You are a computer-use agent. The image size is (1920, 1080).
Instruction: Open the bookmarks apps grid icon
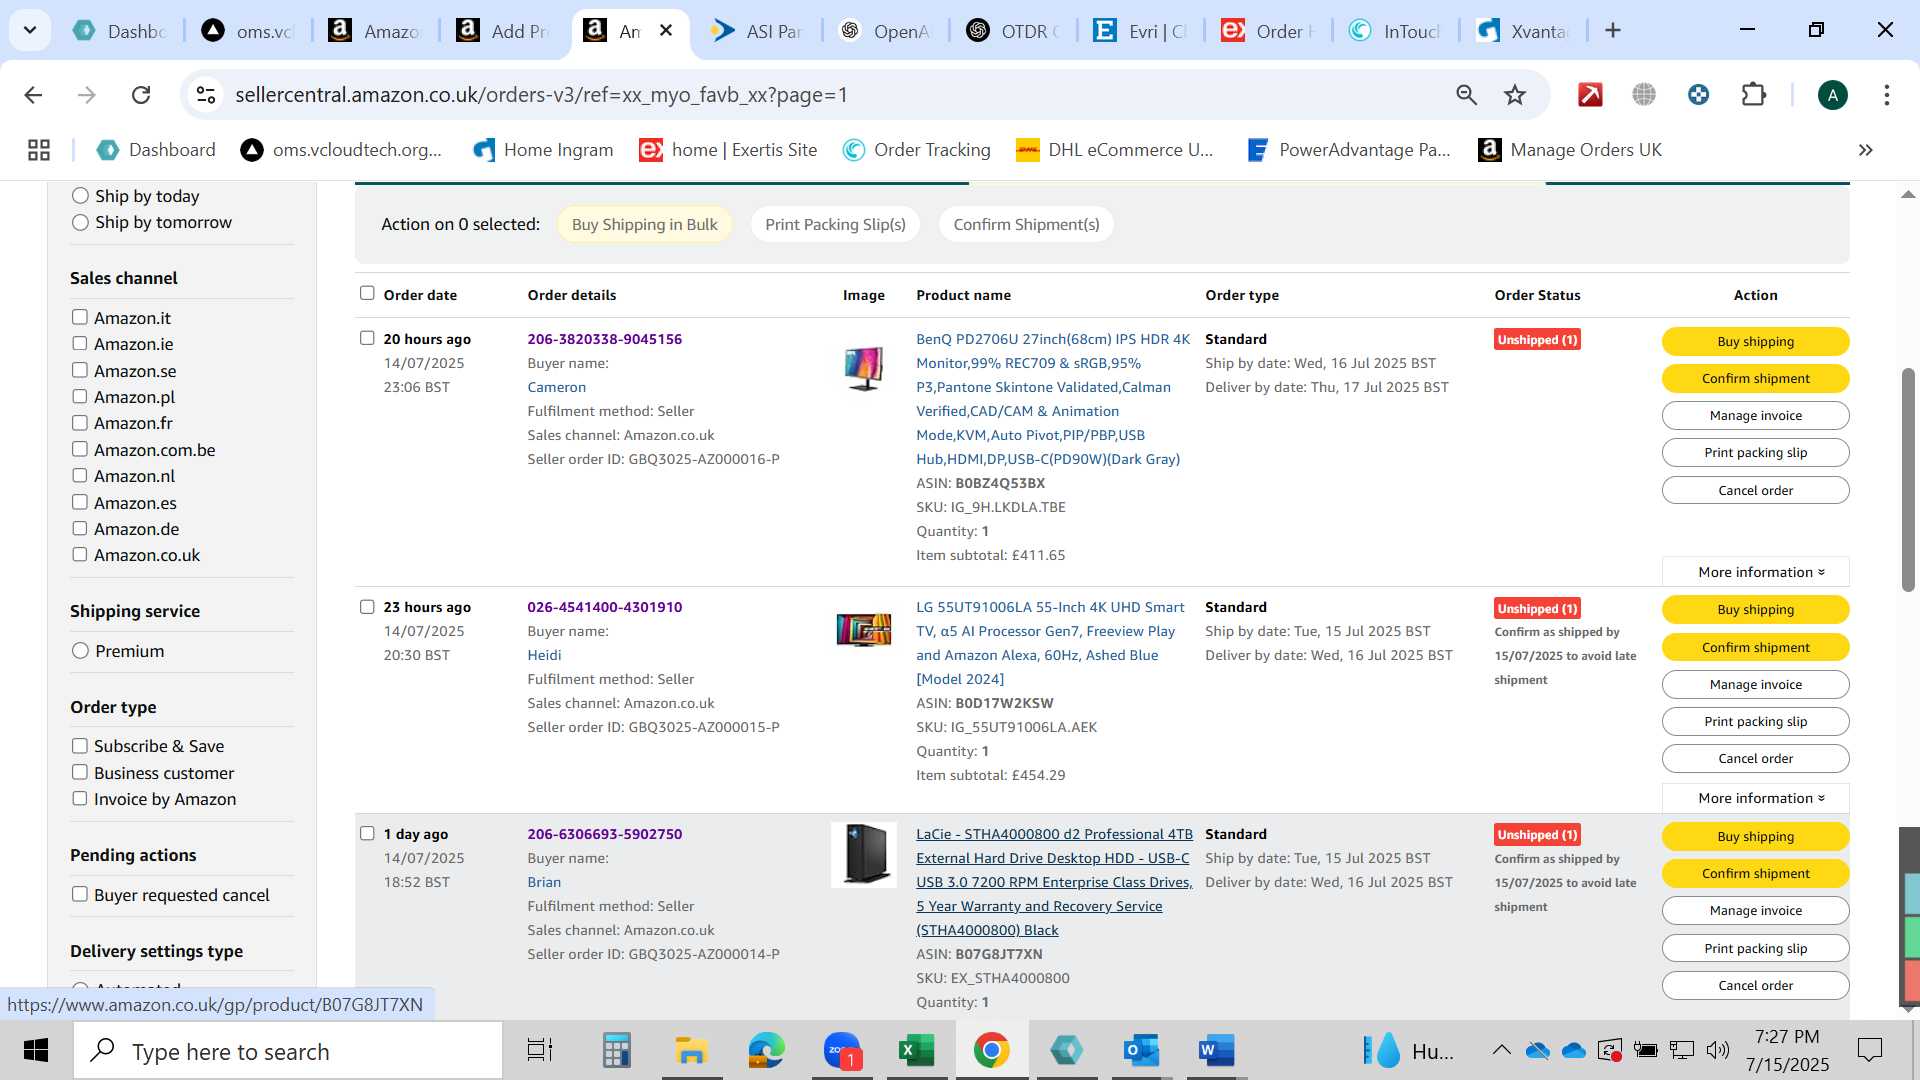click(39, 150)
